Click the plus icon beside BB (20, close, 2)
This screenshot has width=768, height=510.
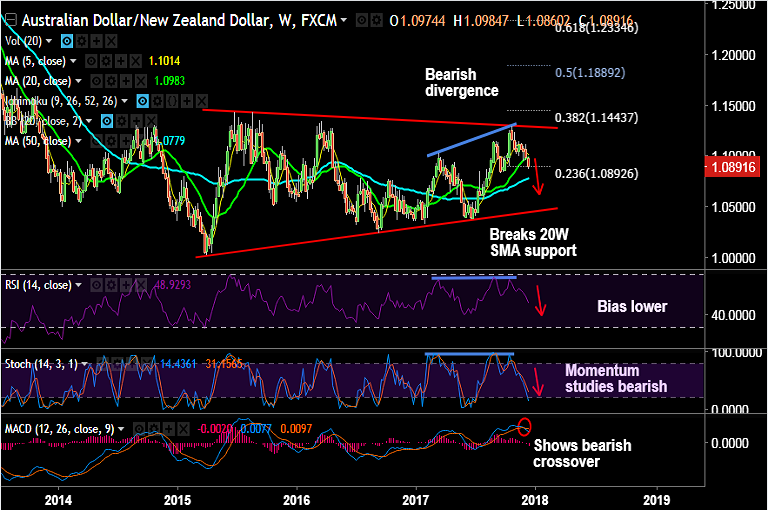click(x=136, y=121)
